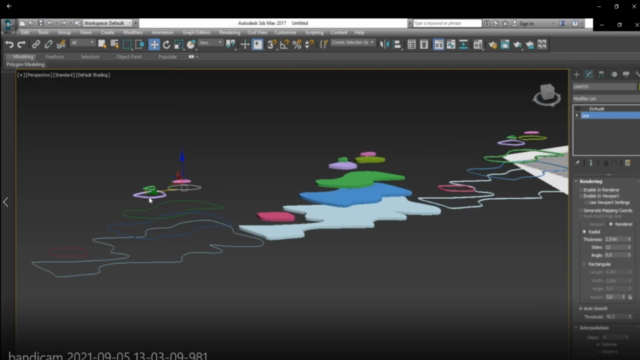640x360 pixels.
Task: Toggle Spinner Snap button
Action: pyautogui.click(x=310, y=44)
